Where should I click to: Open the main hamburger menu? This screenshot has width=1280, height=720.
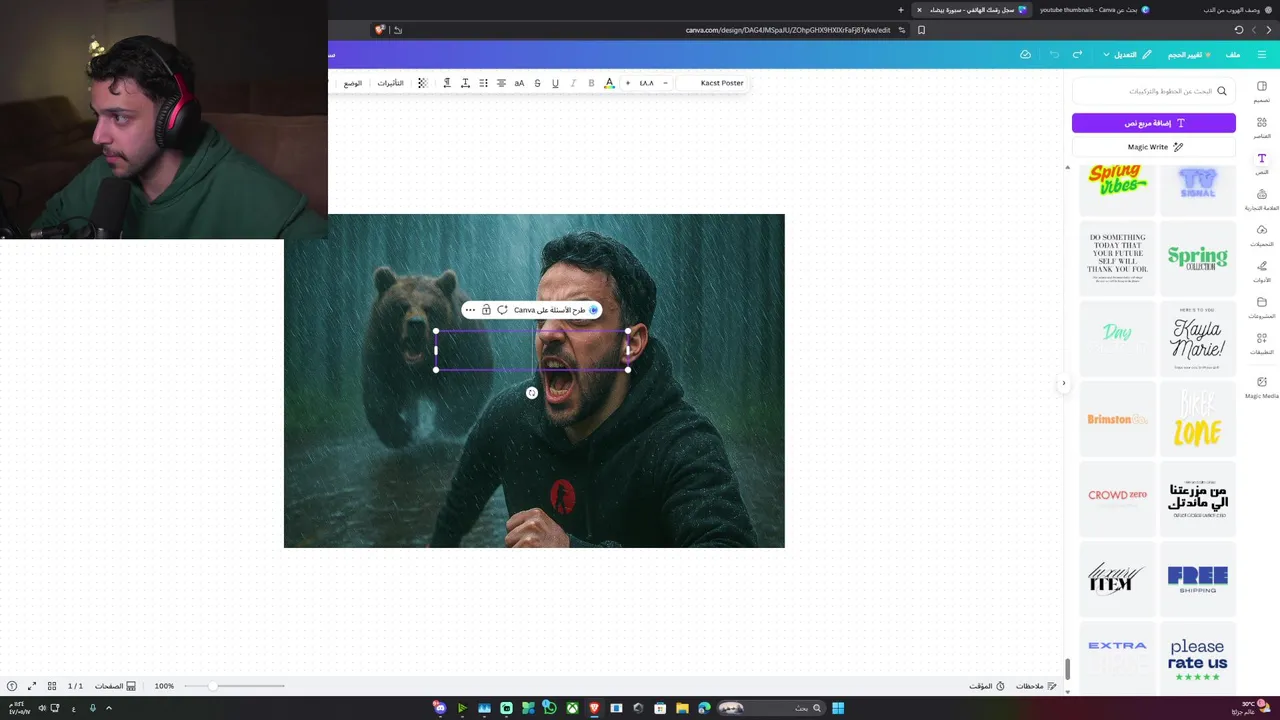coord(1262,54)
